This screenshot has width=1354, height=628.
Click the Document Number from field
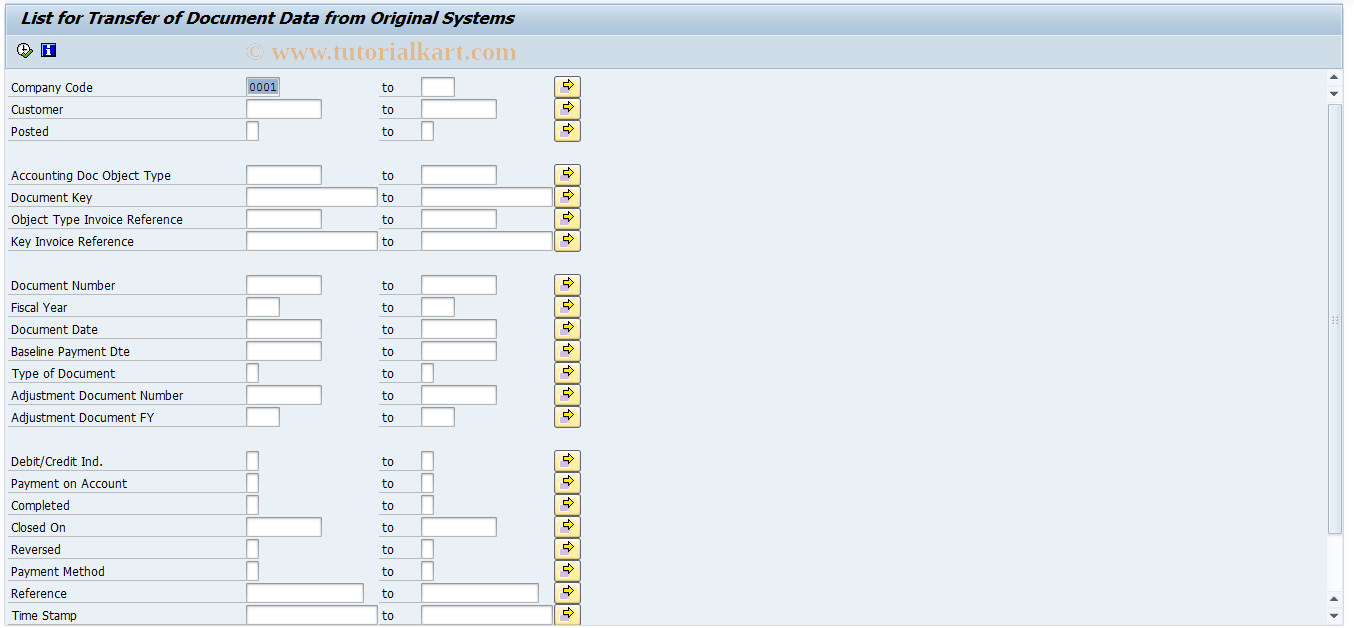(284, 285)
